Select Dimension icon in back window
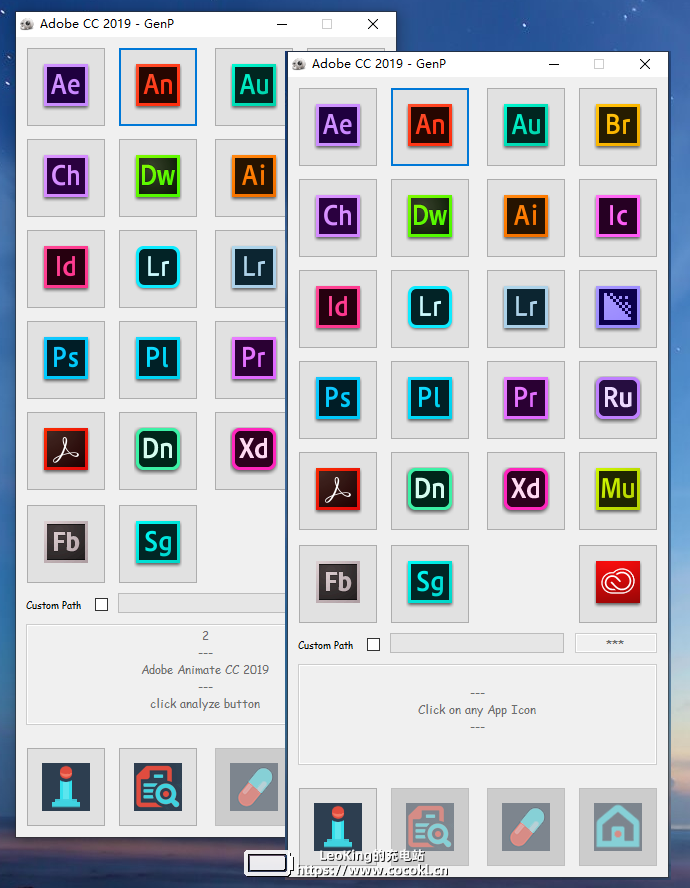Viewport: 690px width, 888px height. [x=157, y=451]
